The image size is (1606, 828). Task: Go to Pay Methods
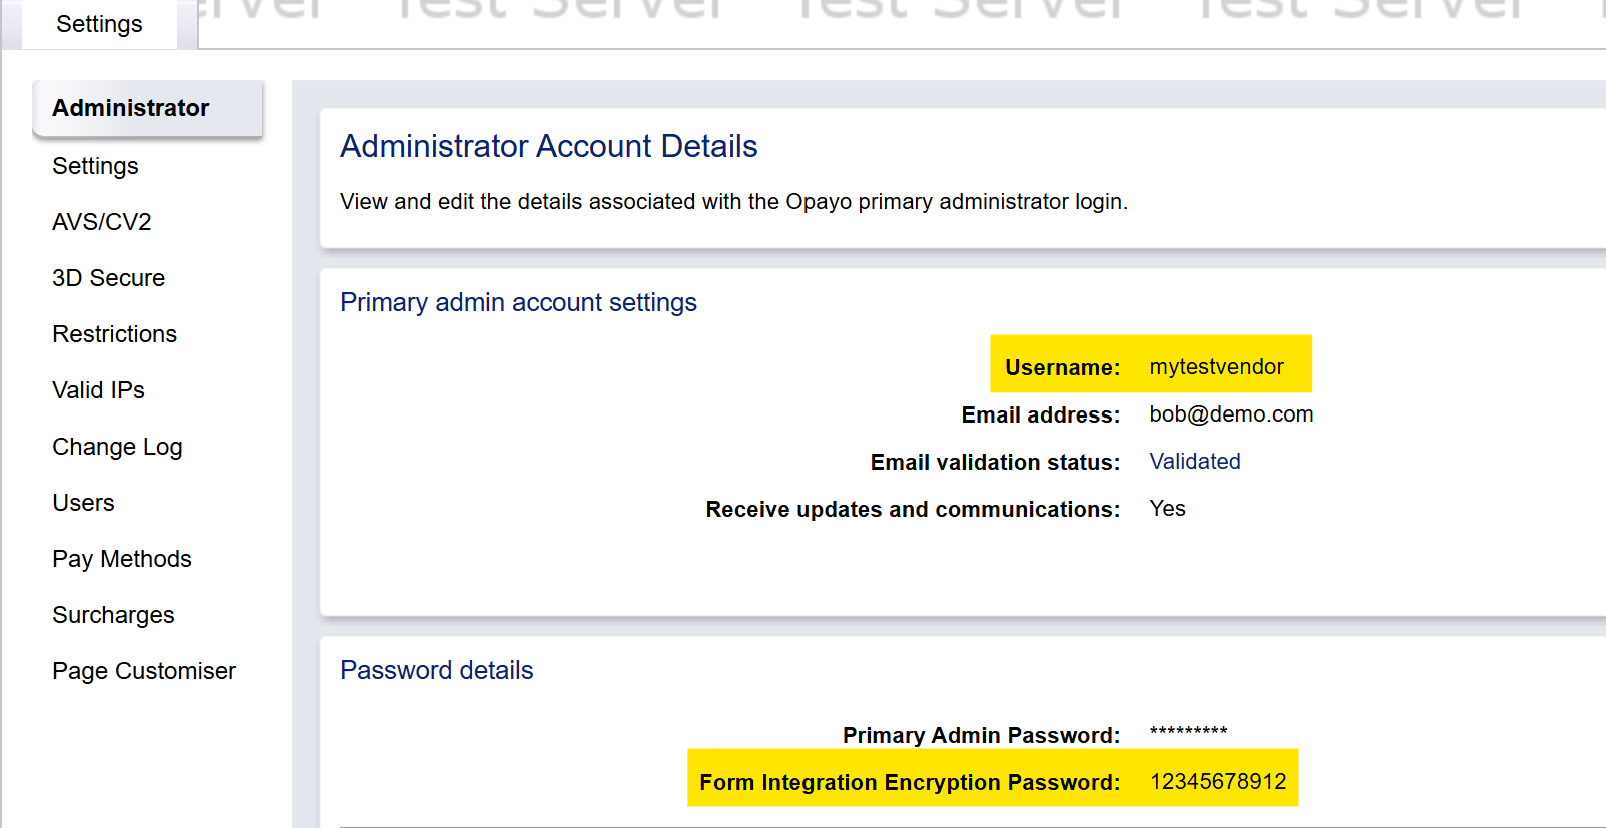[122, 559]
